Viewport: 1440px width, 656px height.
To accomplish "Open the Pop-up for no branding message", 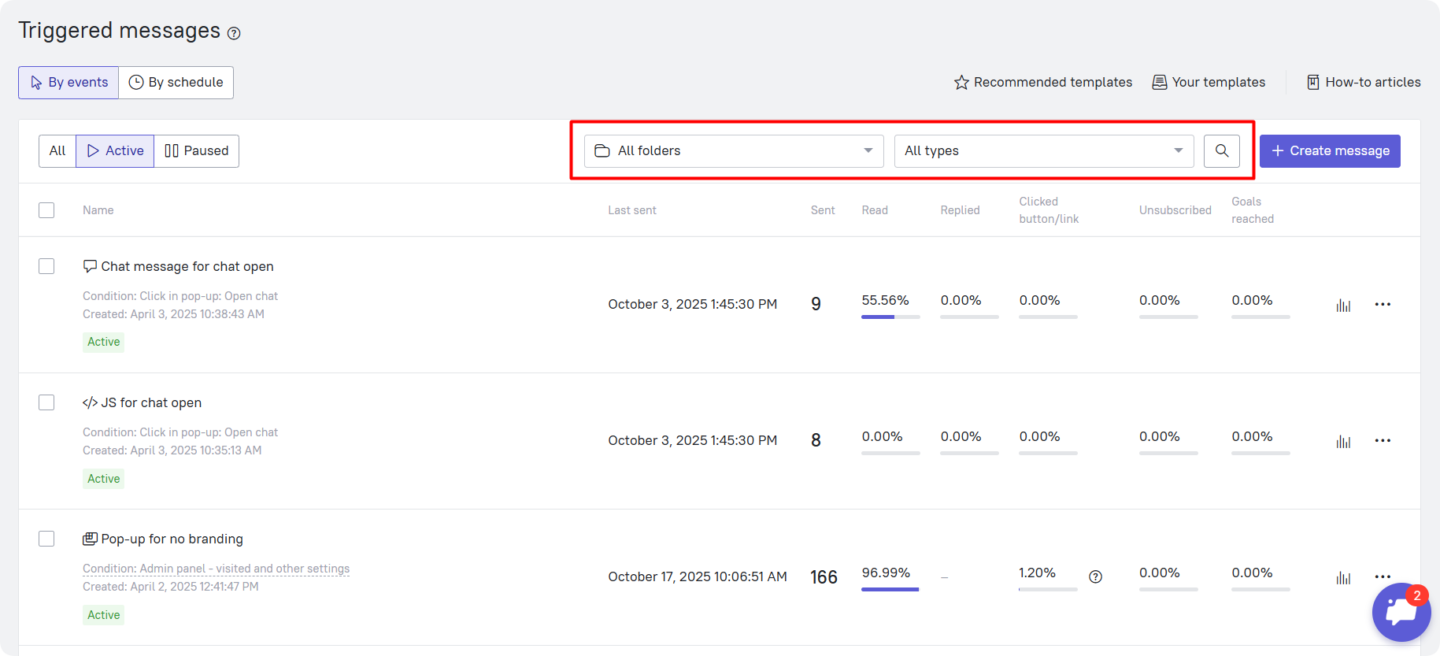I will [x=171, y=539].
